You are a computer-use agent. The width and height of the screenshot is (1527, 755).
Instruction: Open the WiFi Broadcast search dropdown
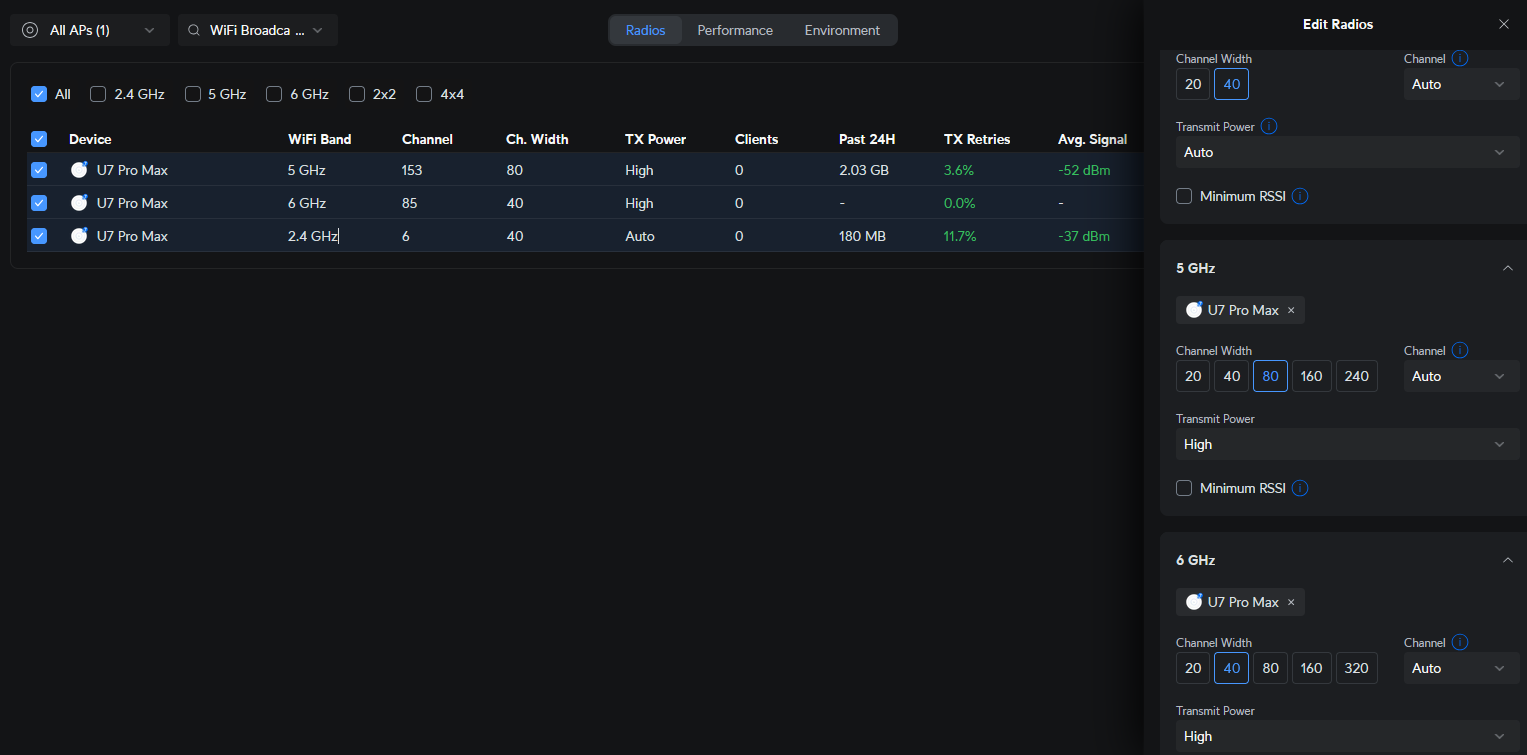258,30
